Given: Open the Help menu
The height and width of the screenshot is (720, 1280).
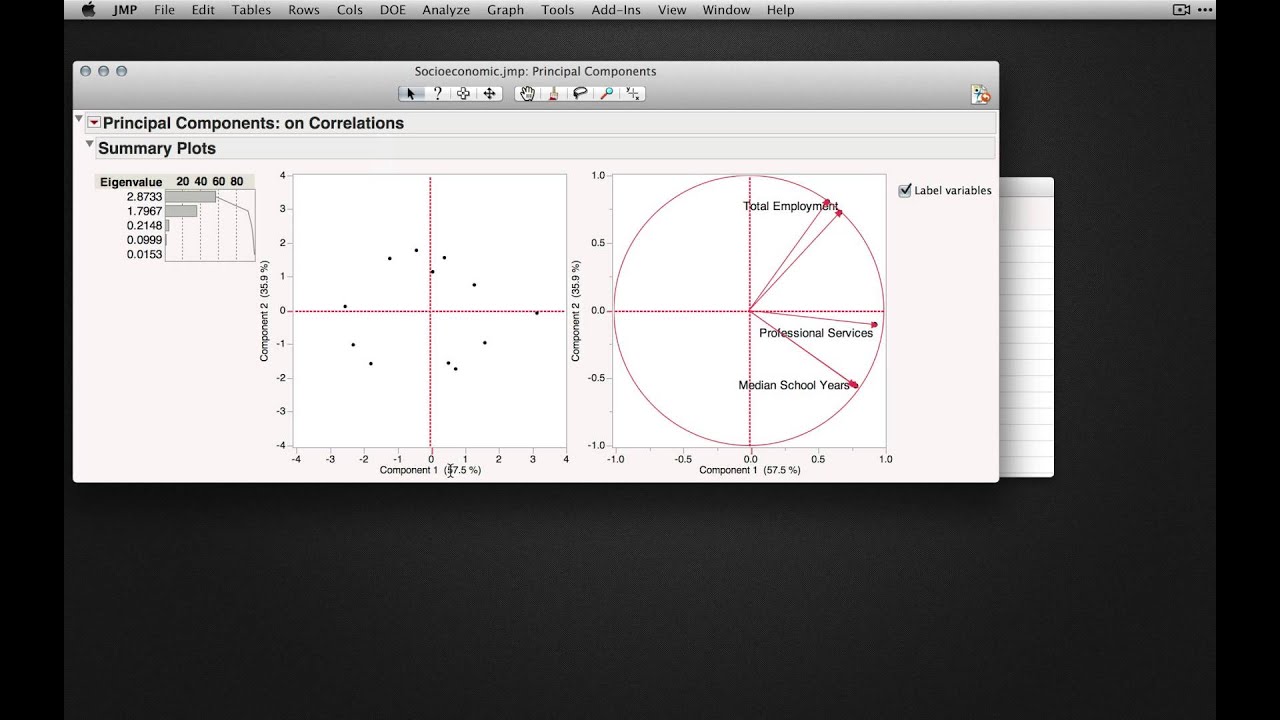Looking at the screenshot, I should pyautogui.click(x=780, y=10).
